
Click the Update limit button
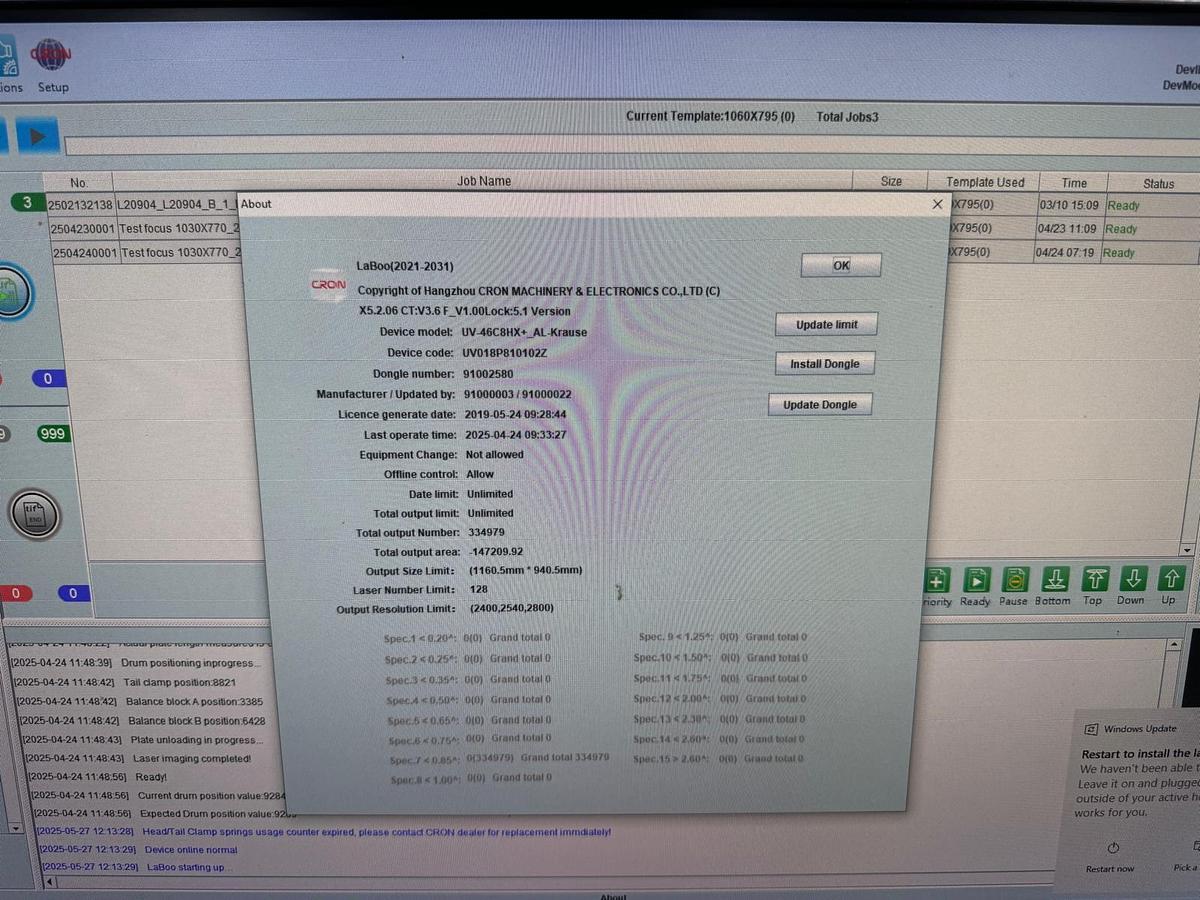pos(826,324)
